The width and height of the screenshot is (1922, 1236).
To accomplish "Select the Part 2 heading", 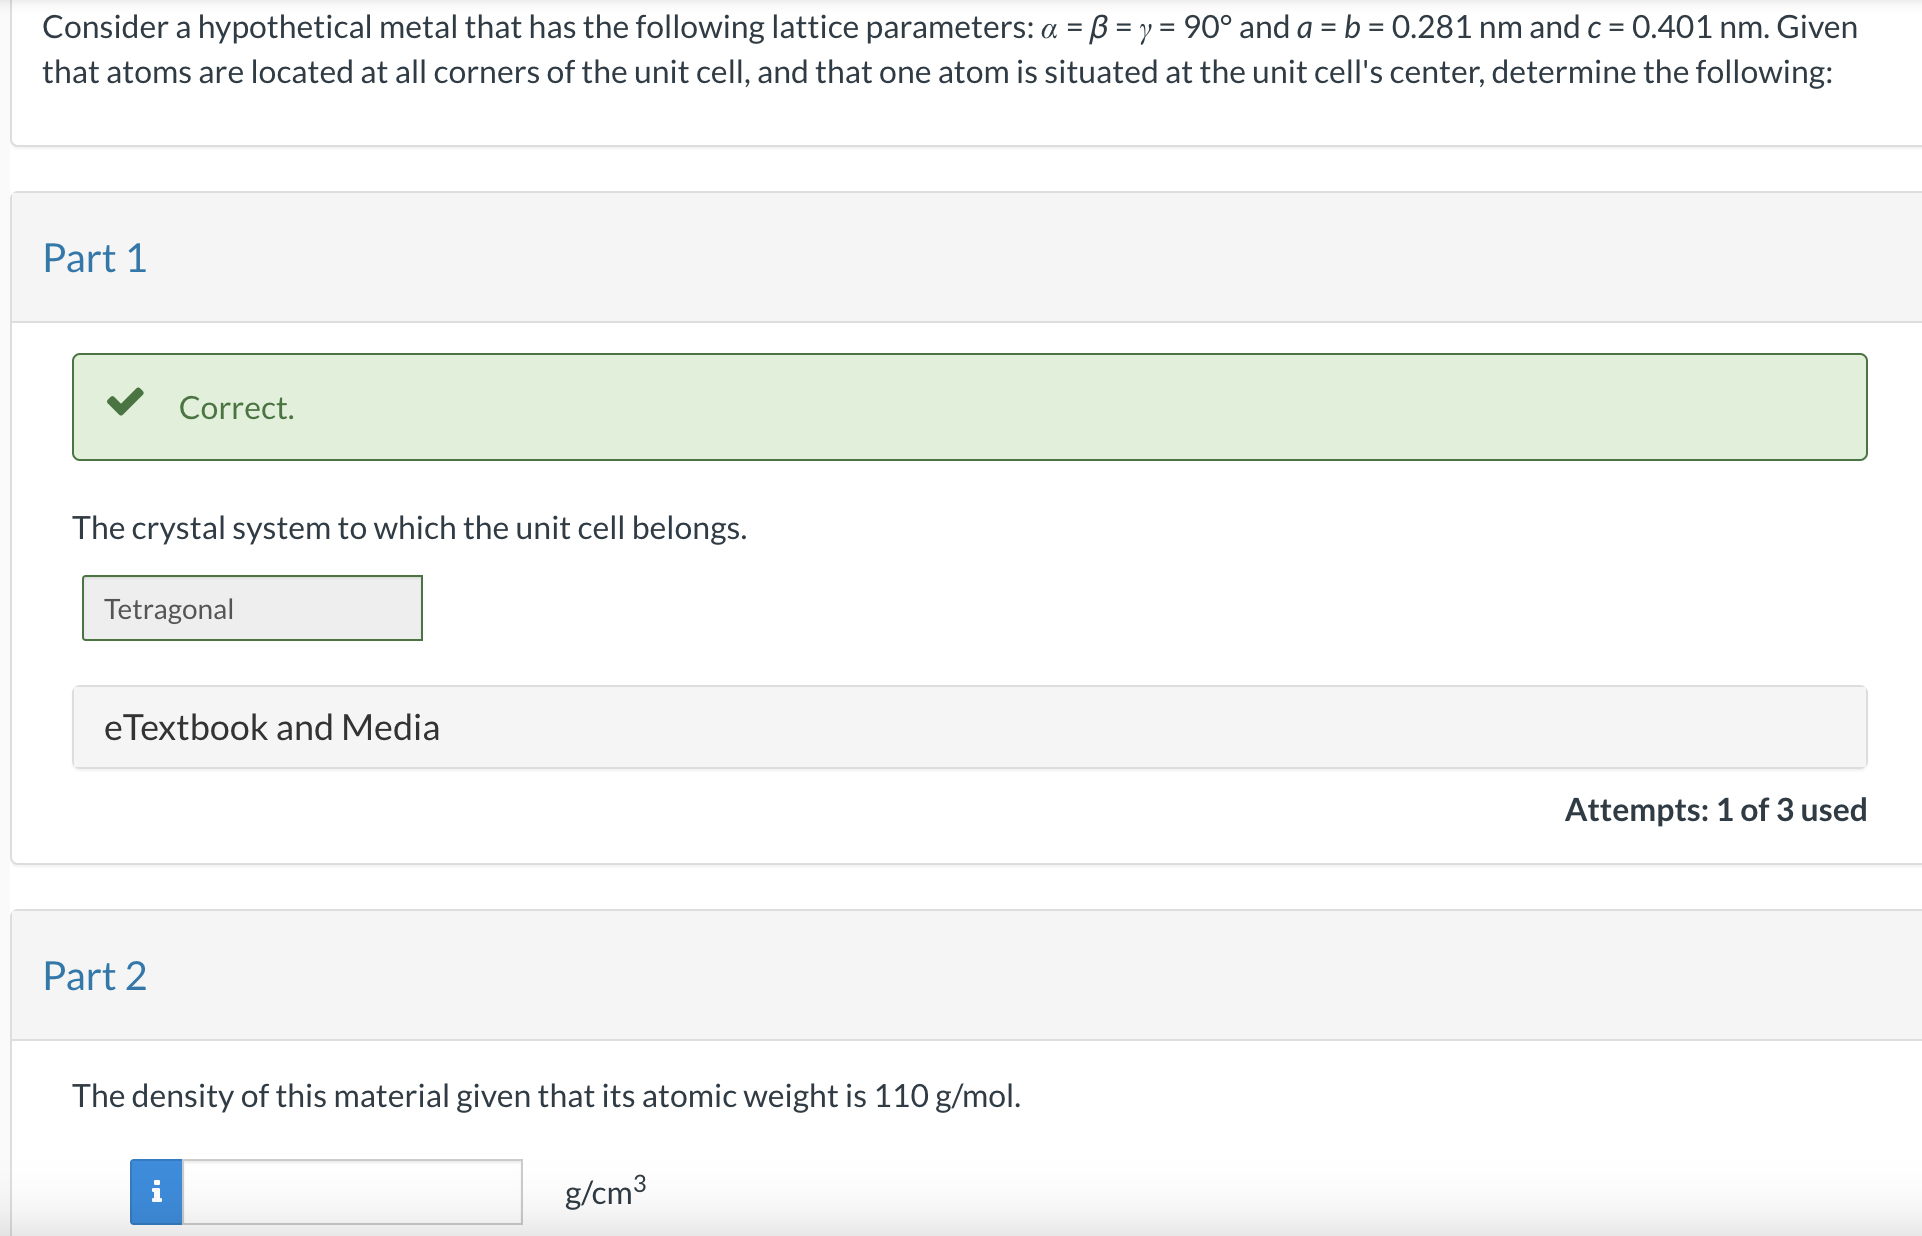I will 95,976.
